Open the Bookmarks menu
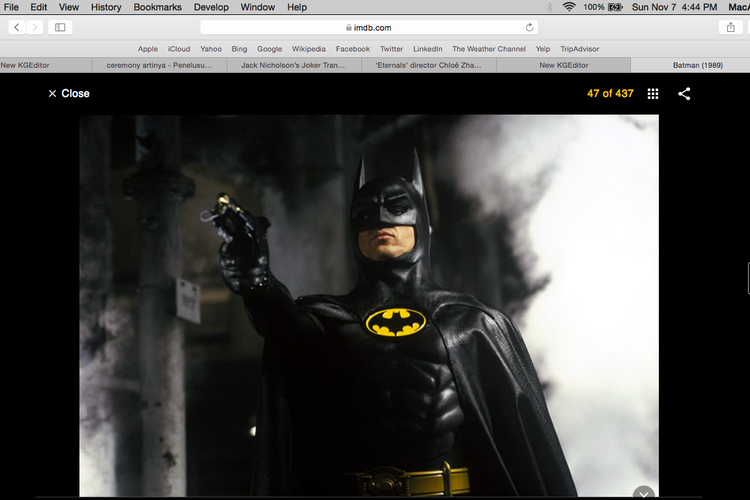 (x=157, y=7)
